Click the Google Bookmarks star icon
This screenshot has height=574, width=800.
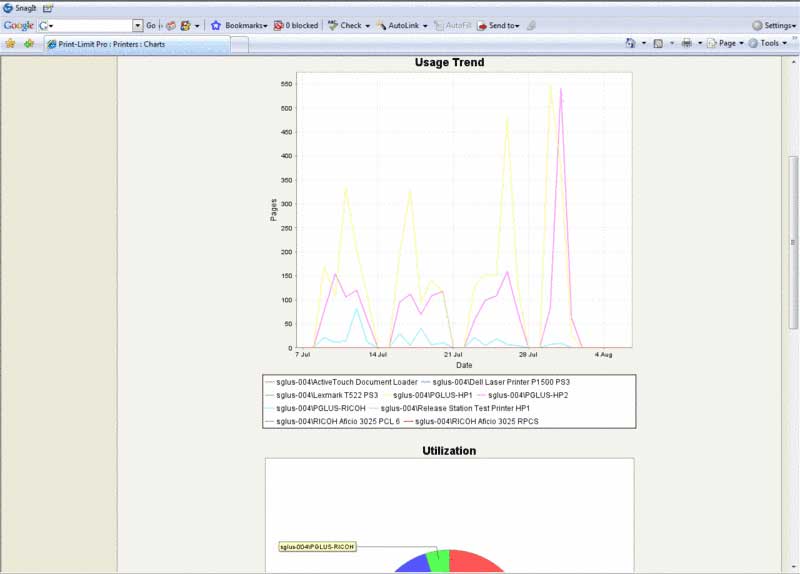(x=215, y=25)
